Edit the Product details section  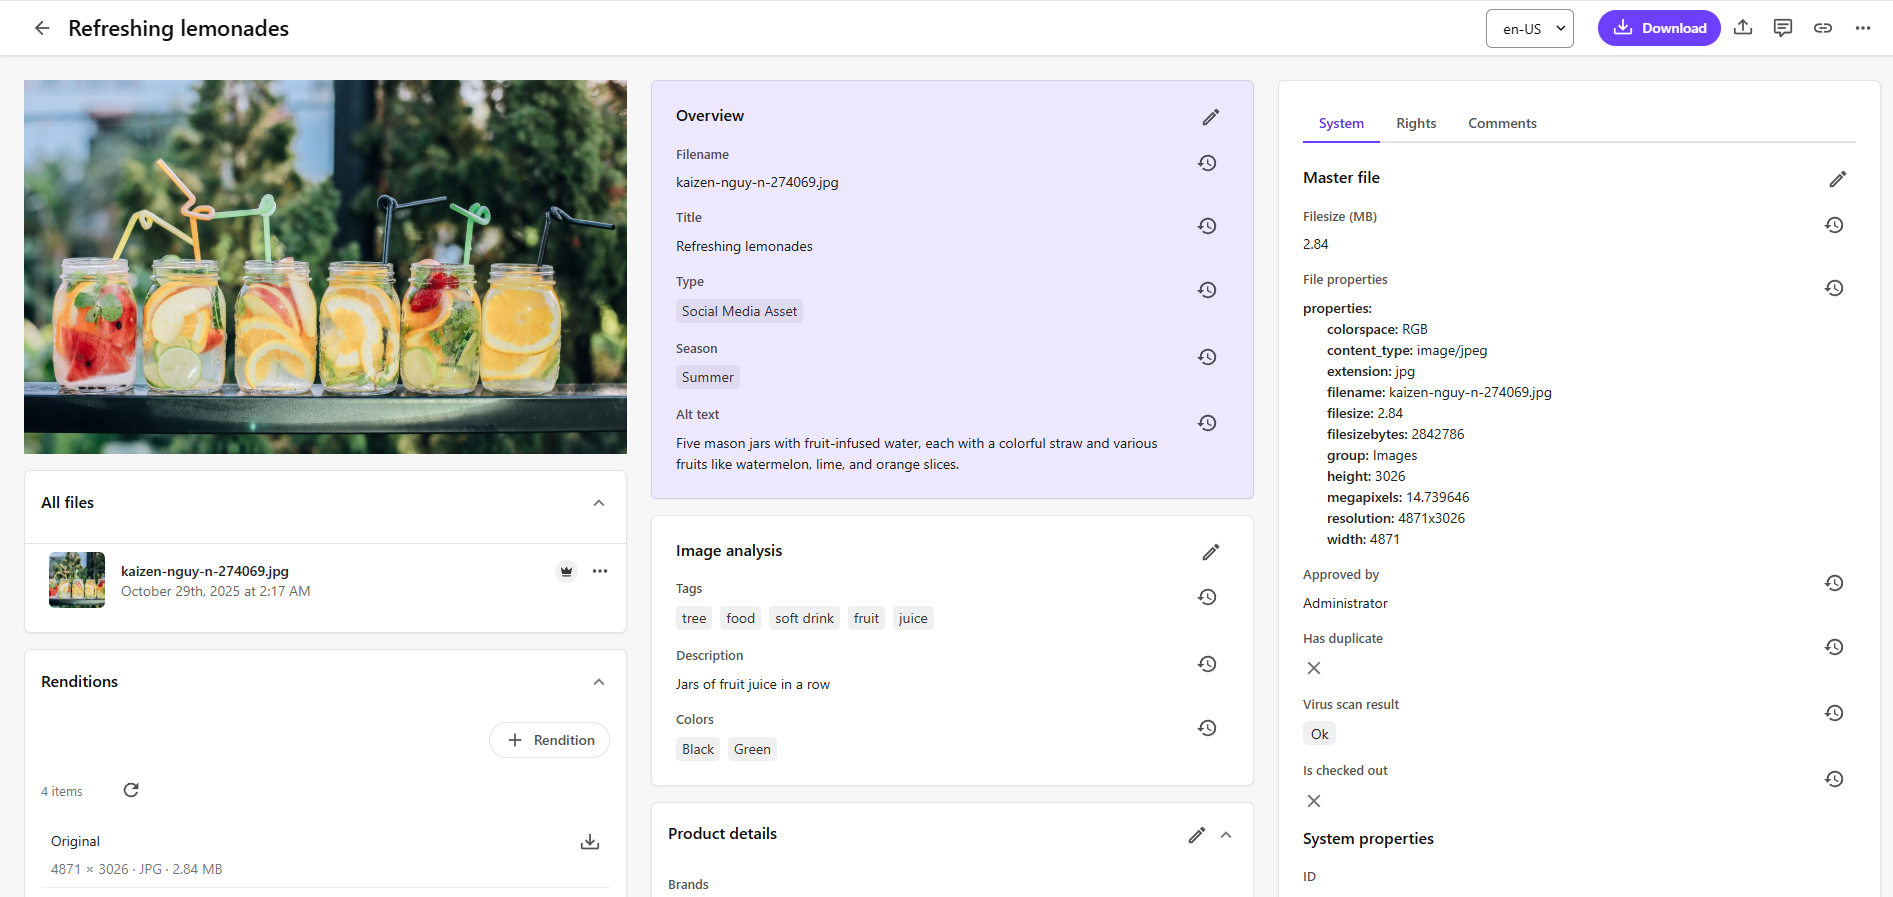[1197, 835]
